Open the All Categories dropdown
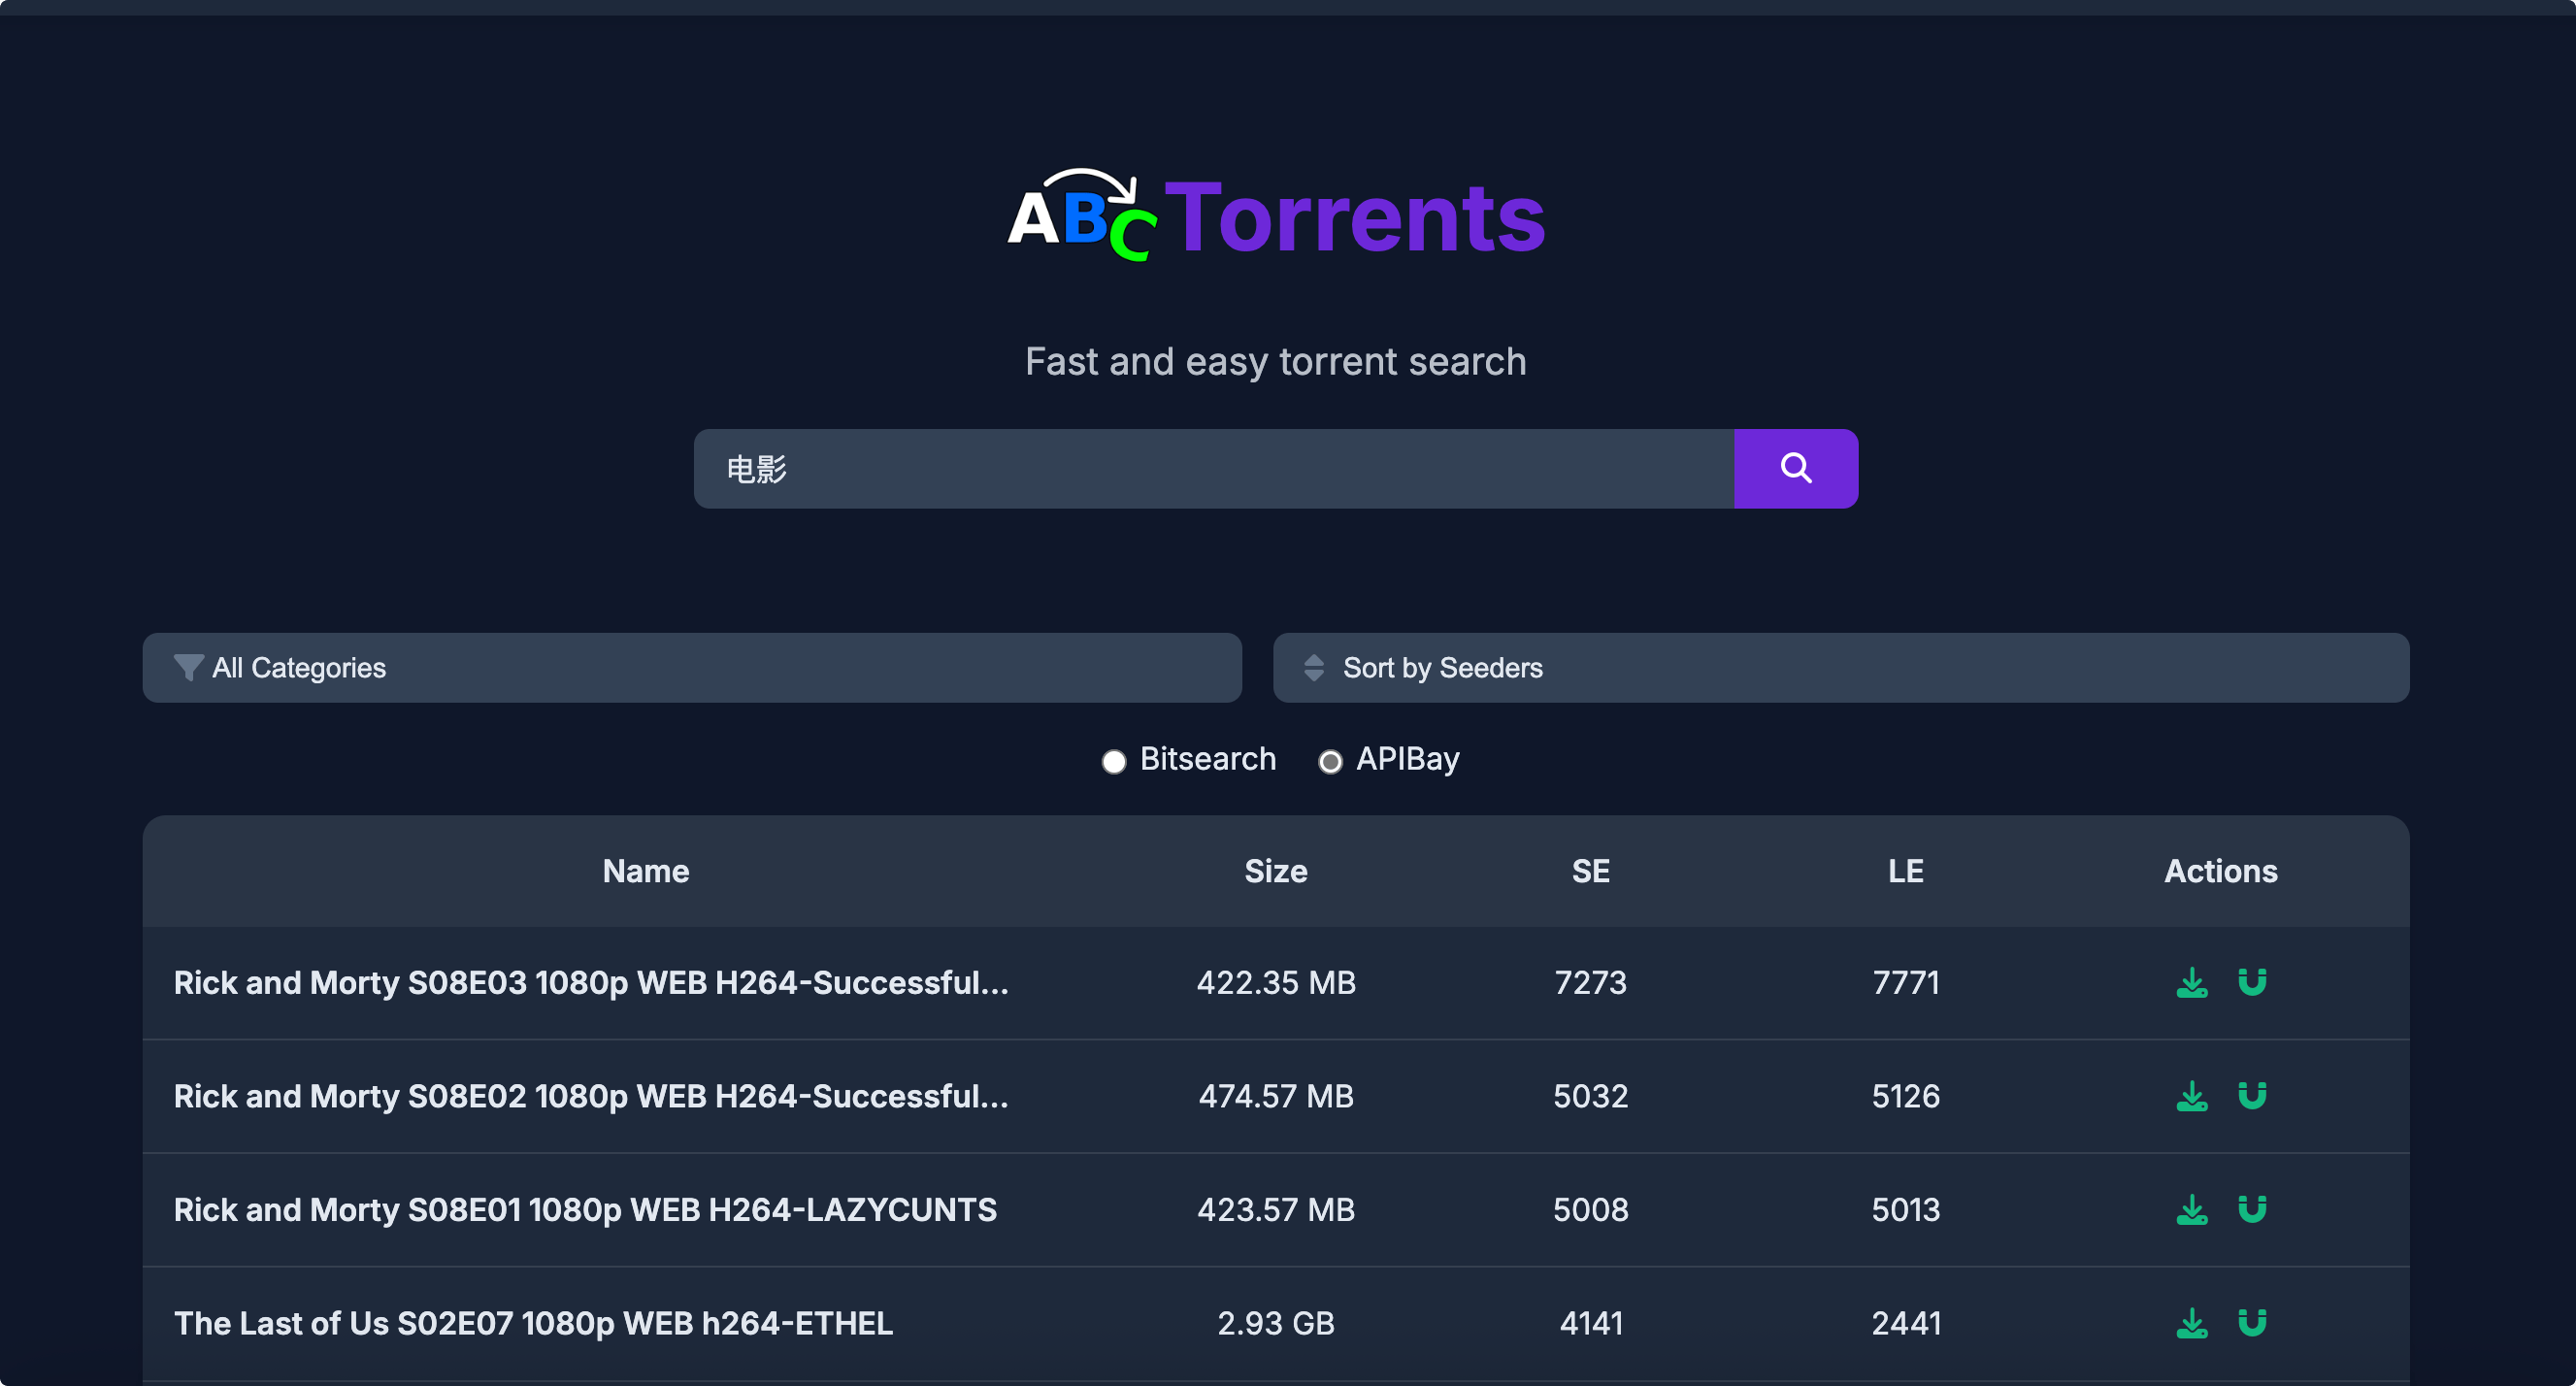The height and width of the screenshot is (1386, 2576). coord(691,667)
